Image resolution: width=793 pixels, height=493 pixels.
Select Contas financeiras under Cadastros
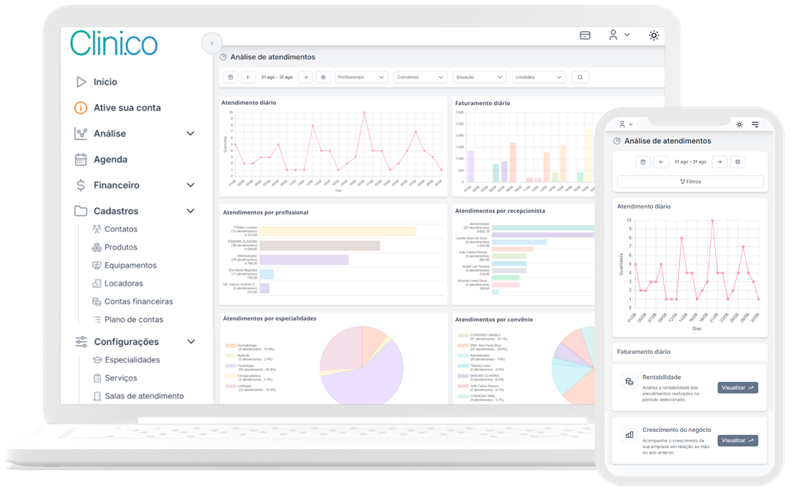click(x=138, y=301)
